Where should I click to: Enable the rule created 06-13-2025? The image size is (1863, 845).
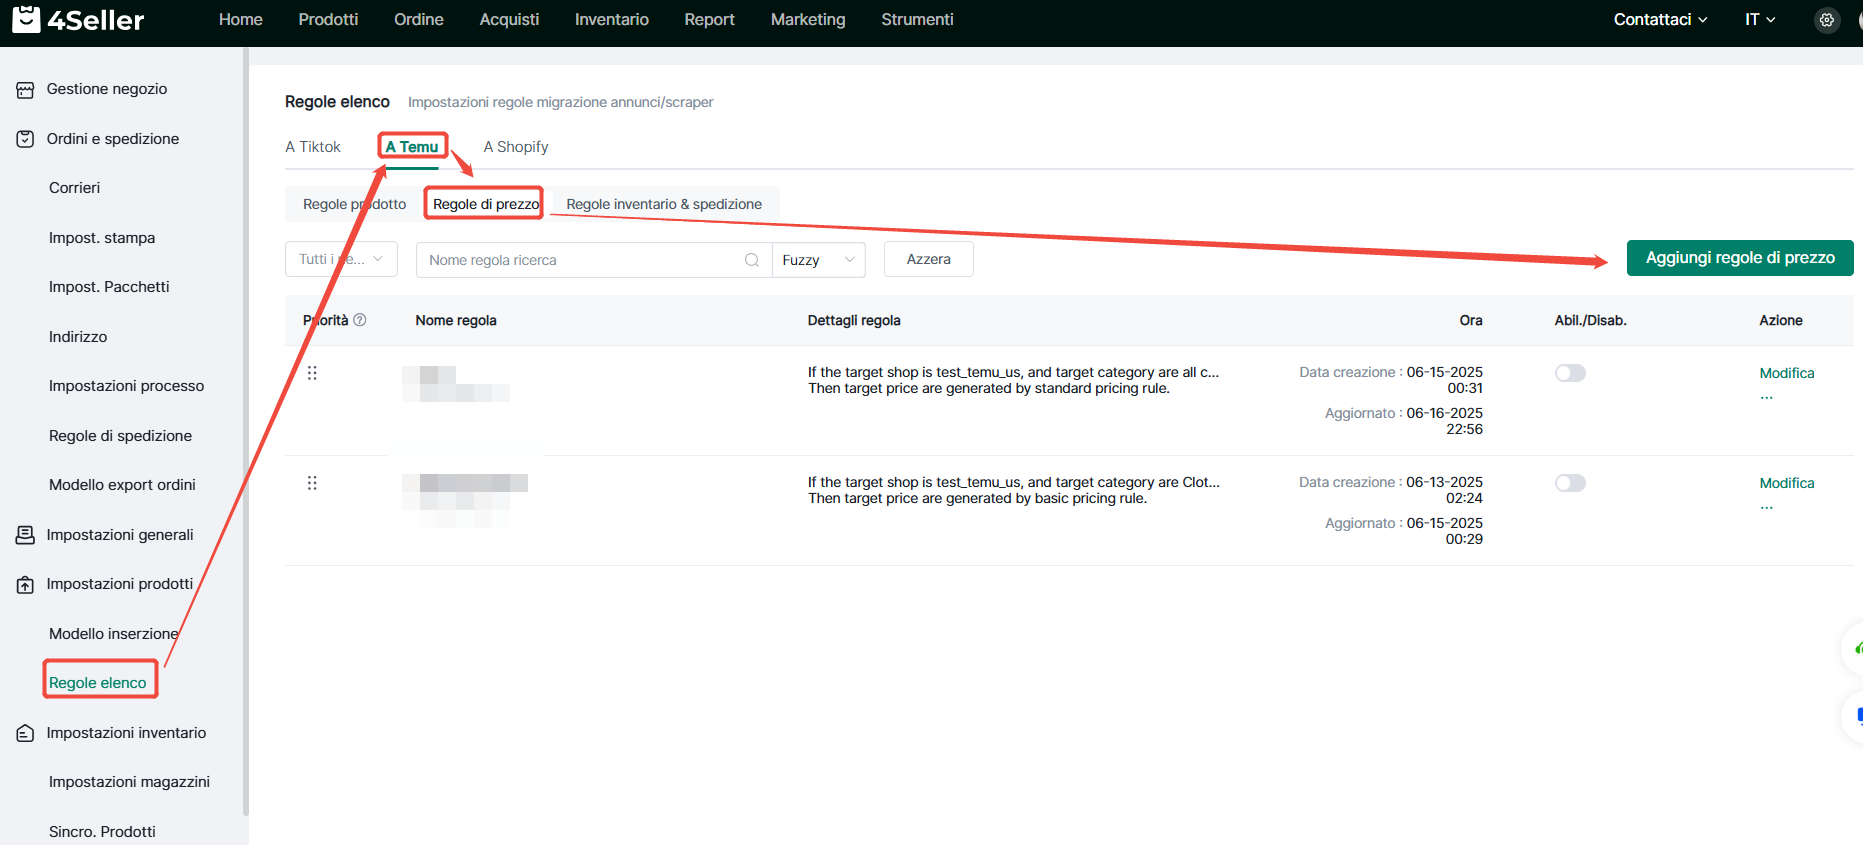[x=1570, y=483]
